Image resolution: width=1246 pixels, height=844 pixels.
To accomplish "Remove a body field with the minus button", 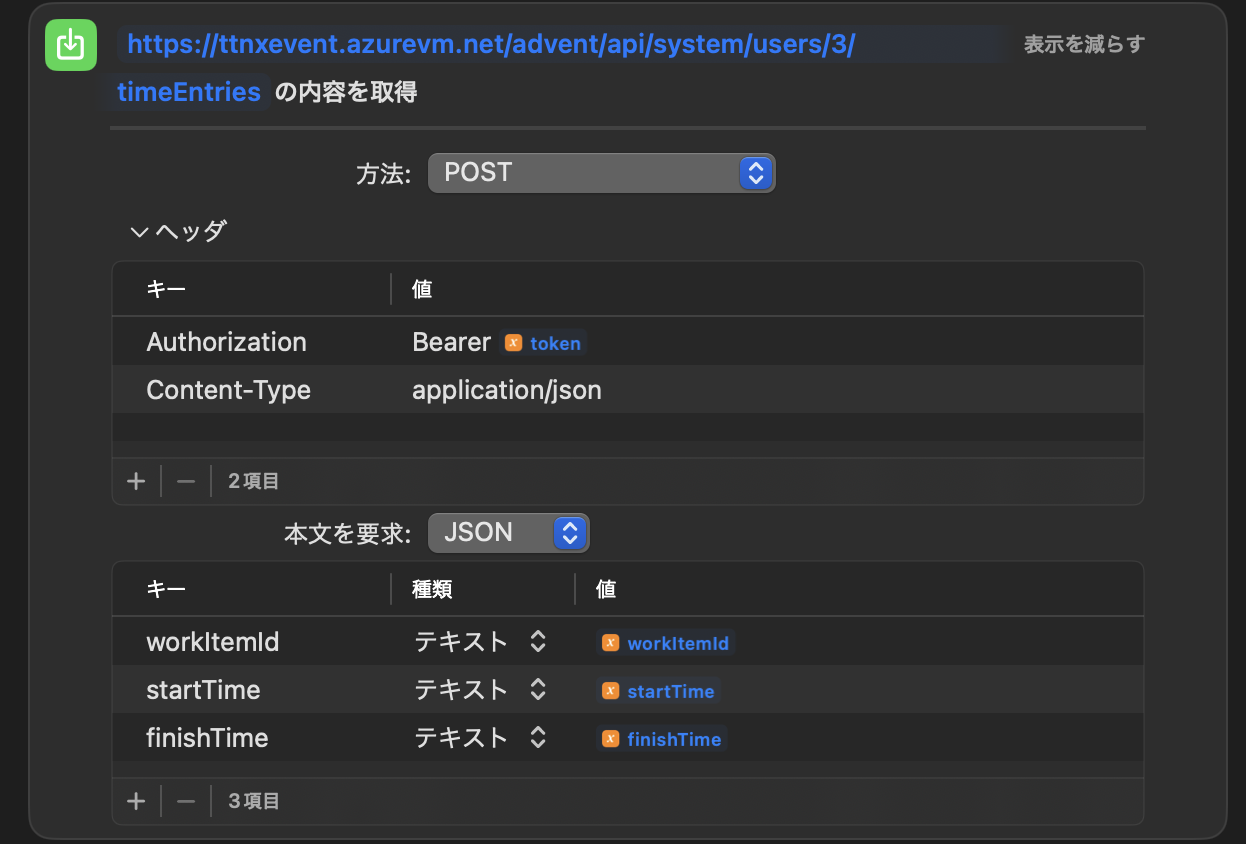I will coord(185,800).
